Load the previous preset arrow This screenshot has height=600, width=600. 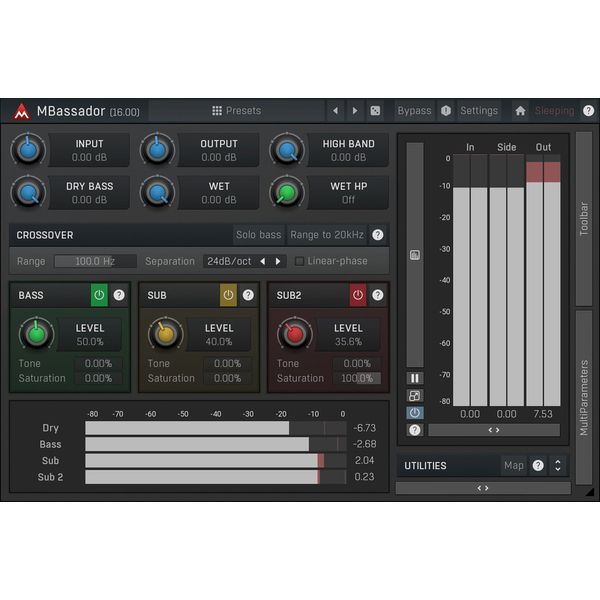tap(336, 111)
